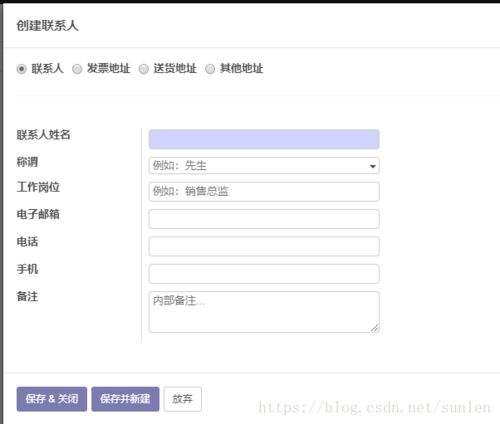Click the 联系人姓名 field label
The height and width of the screenshot is (424, 500).
pos(43,135)
